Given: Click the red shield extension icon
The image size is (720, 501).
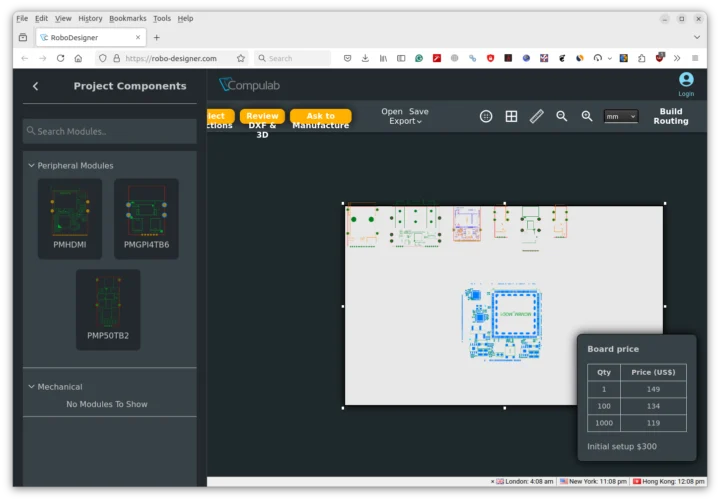Looking at the screenshot, I should point(490,58).
